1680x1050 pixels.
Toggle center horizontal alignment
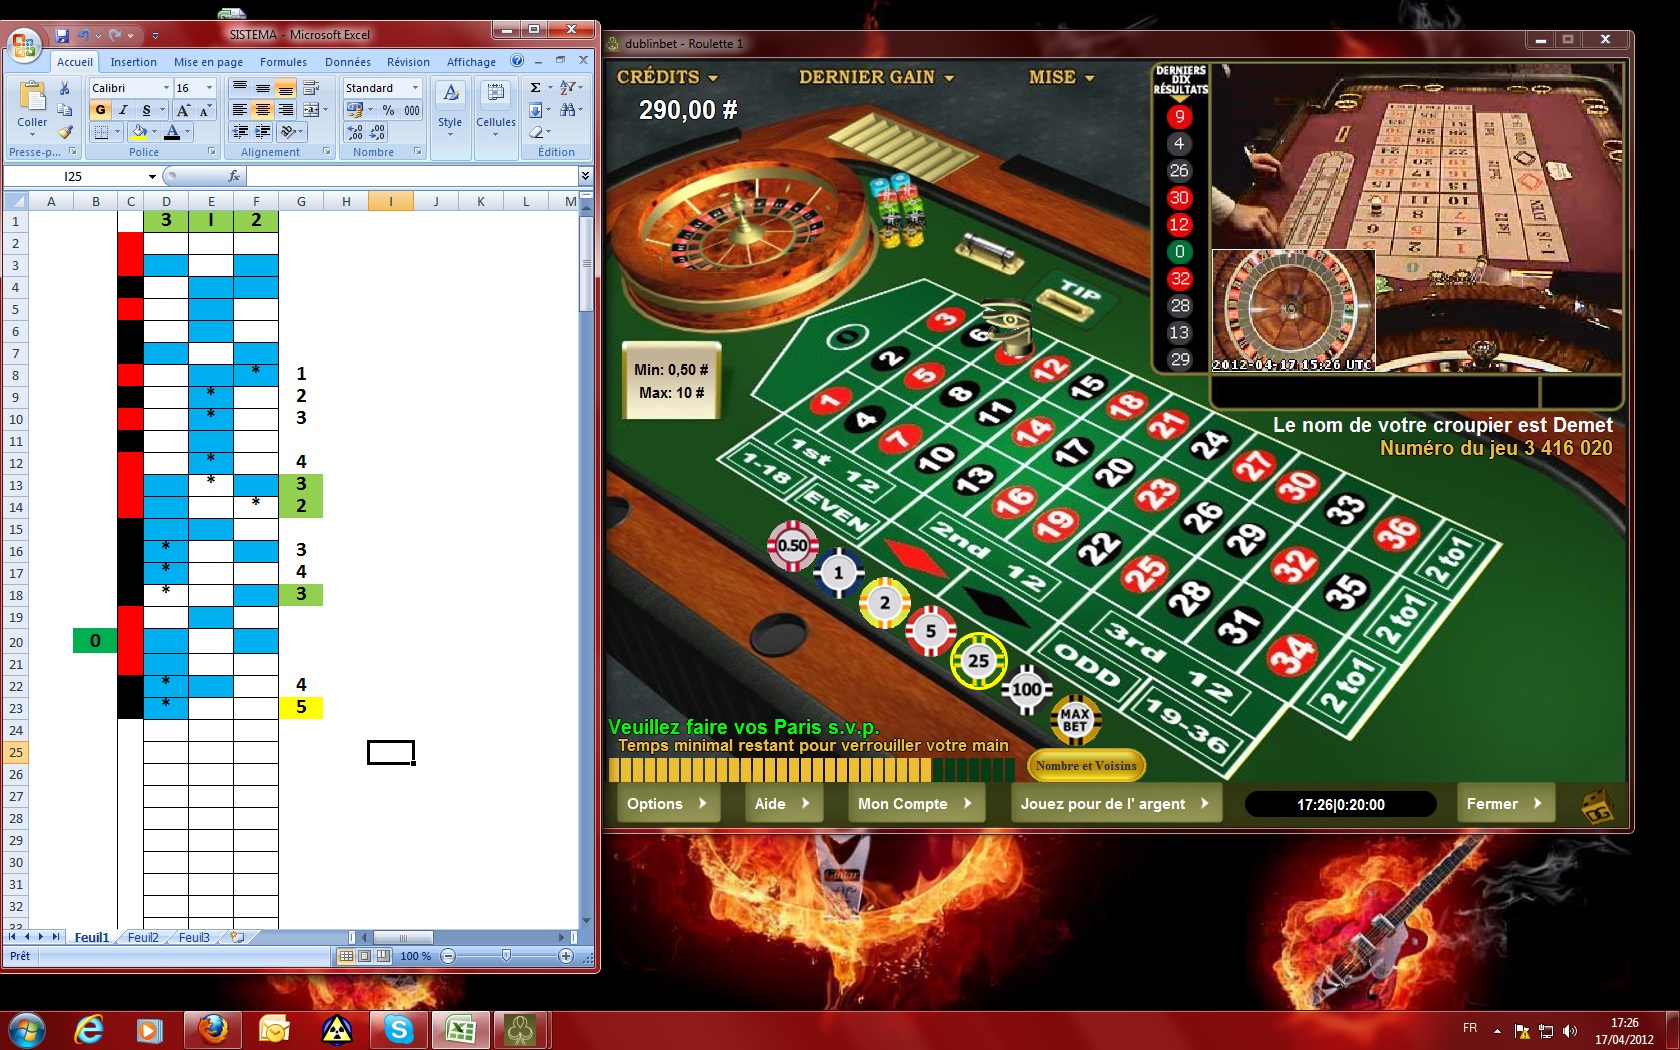(x=262, y=110)
